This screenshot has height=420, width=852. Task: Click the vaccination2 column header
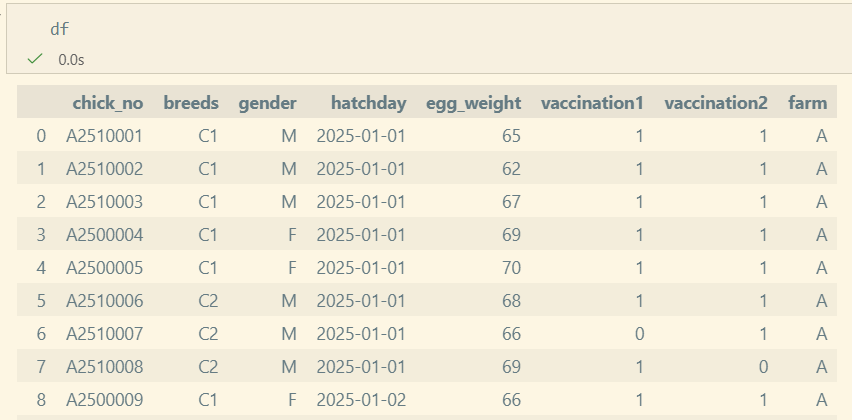(x=716, y=103)
